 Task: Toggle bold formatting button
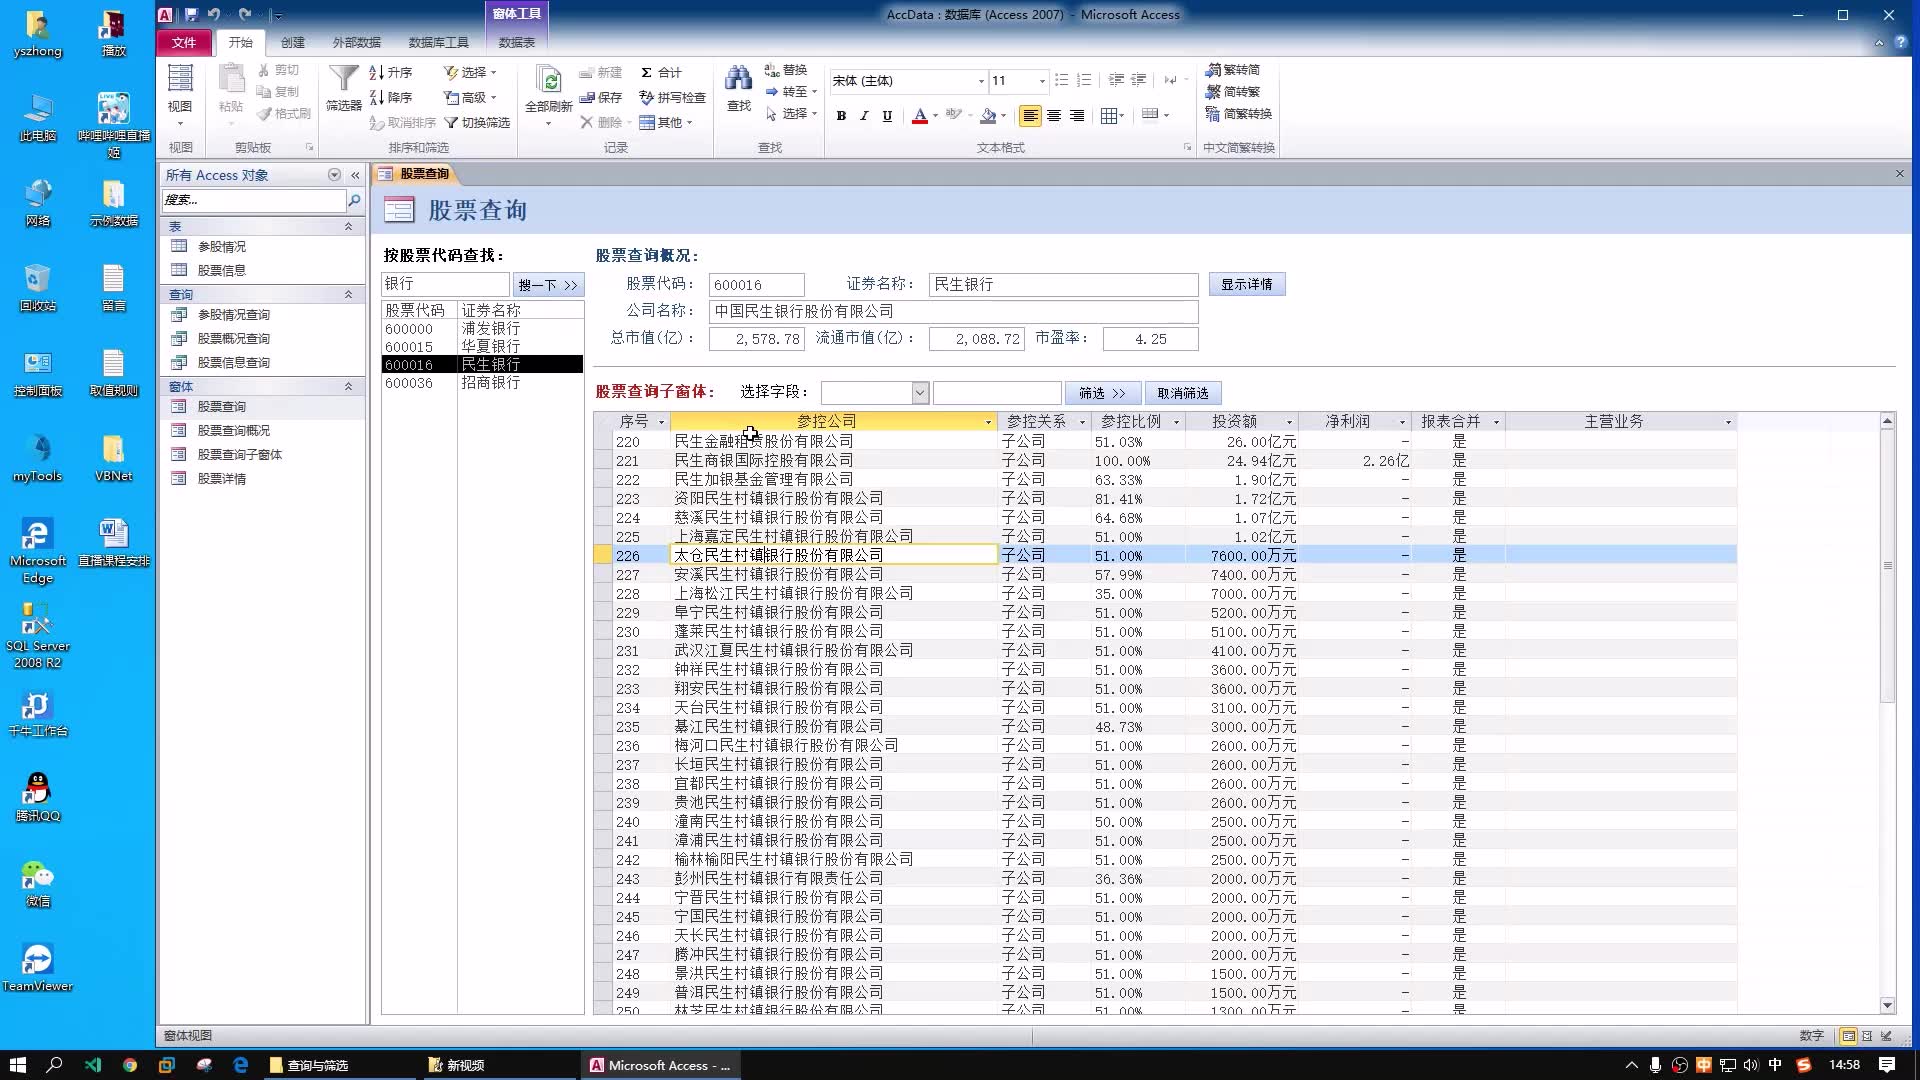(841, 116)
